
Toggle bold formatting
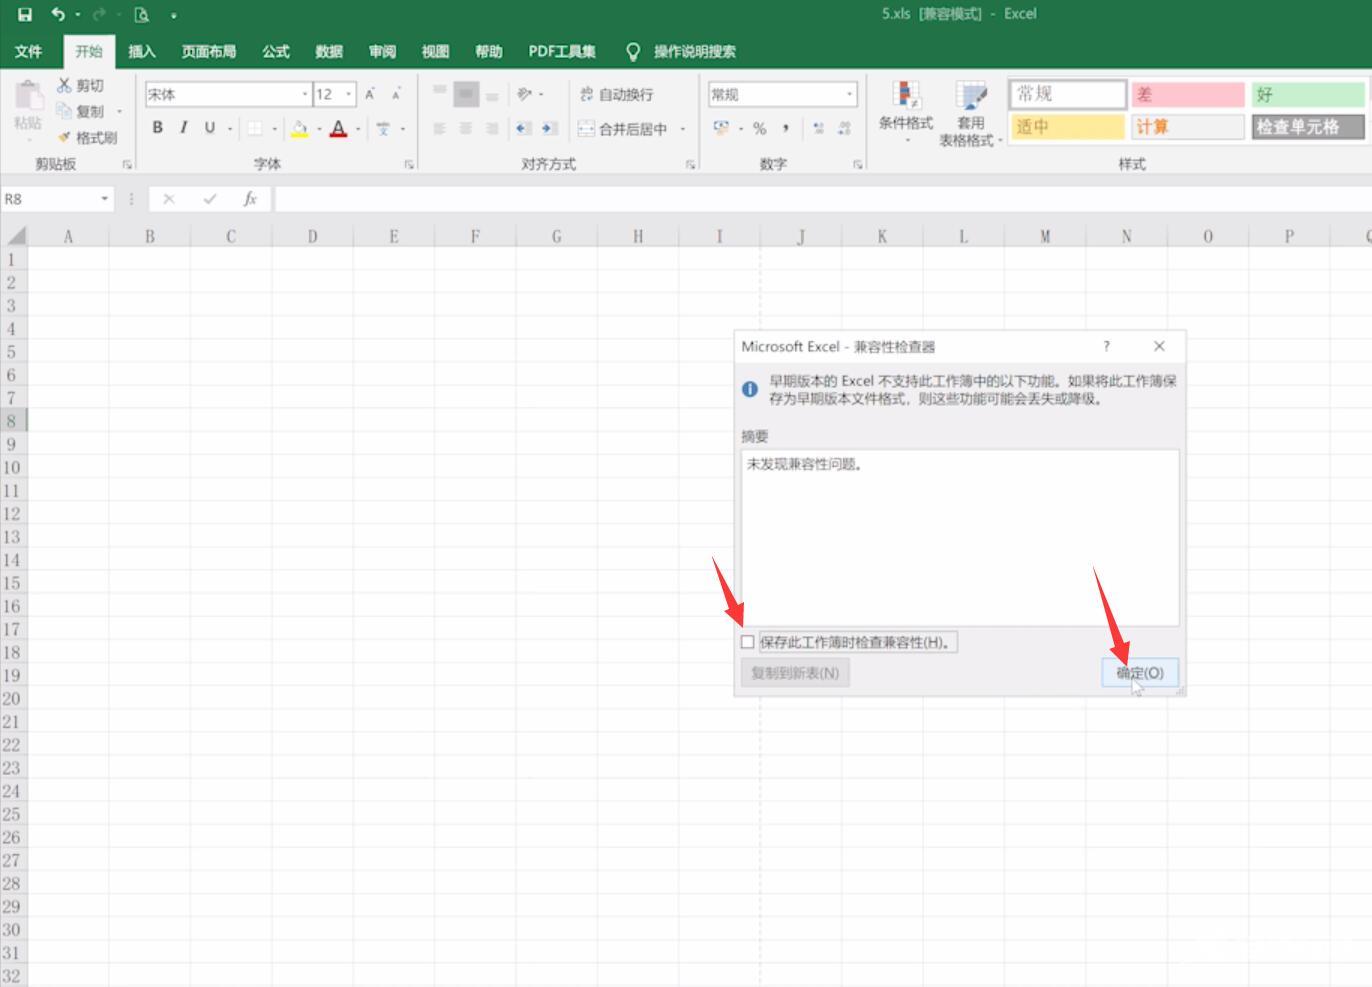pos(157,128)
